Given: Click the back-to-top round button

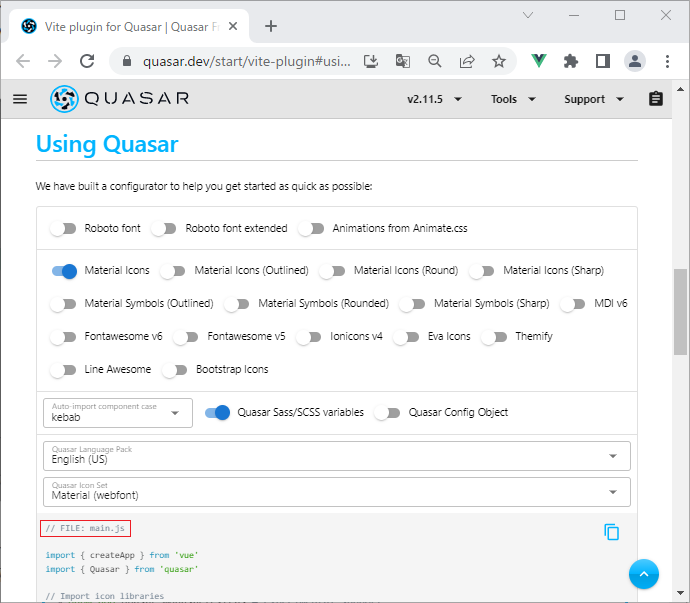Looking at the screenshot, I should (x=643, y=574).
